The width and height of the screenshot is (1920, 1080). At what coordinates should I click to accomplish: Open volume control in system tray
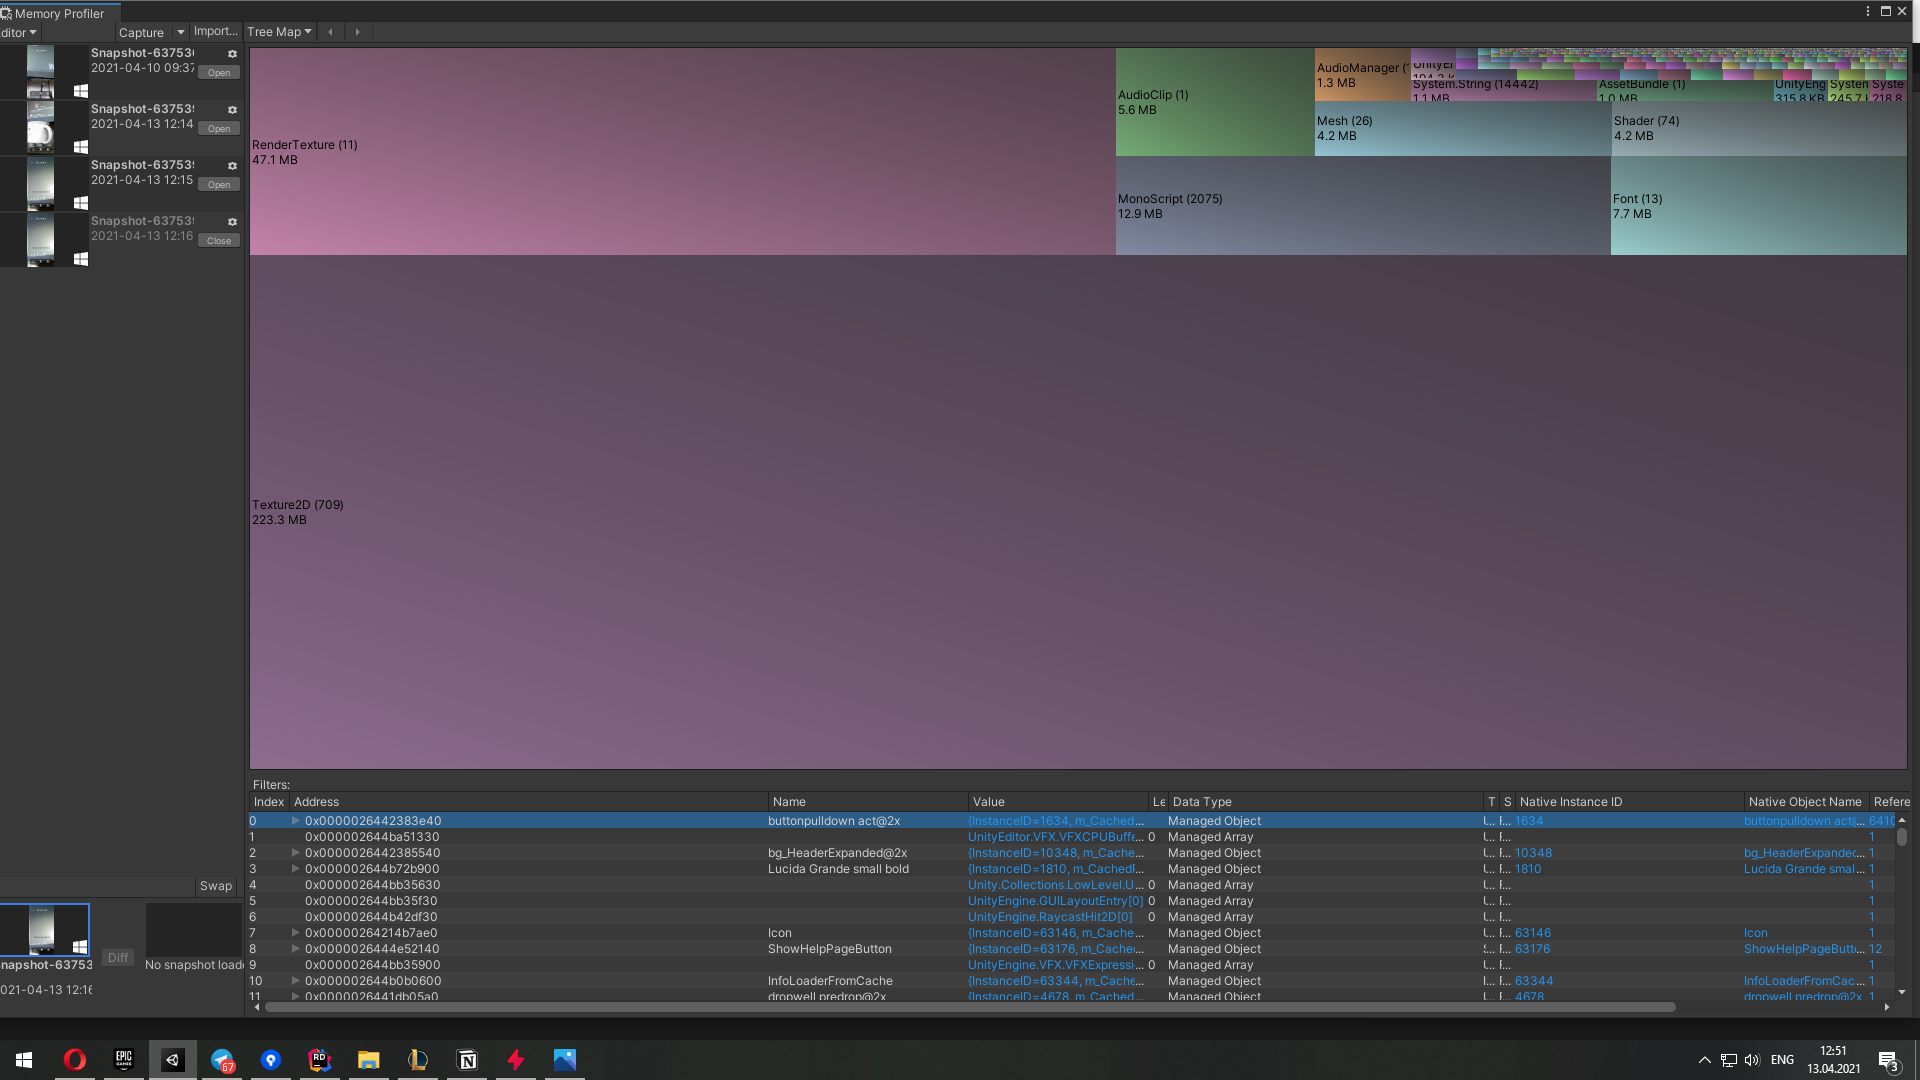1752,1060
